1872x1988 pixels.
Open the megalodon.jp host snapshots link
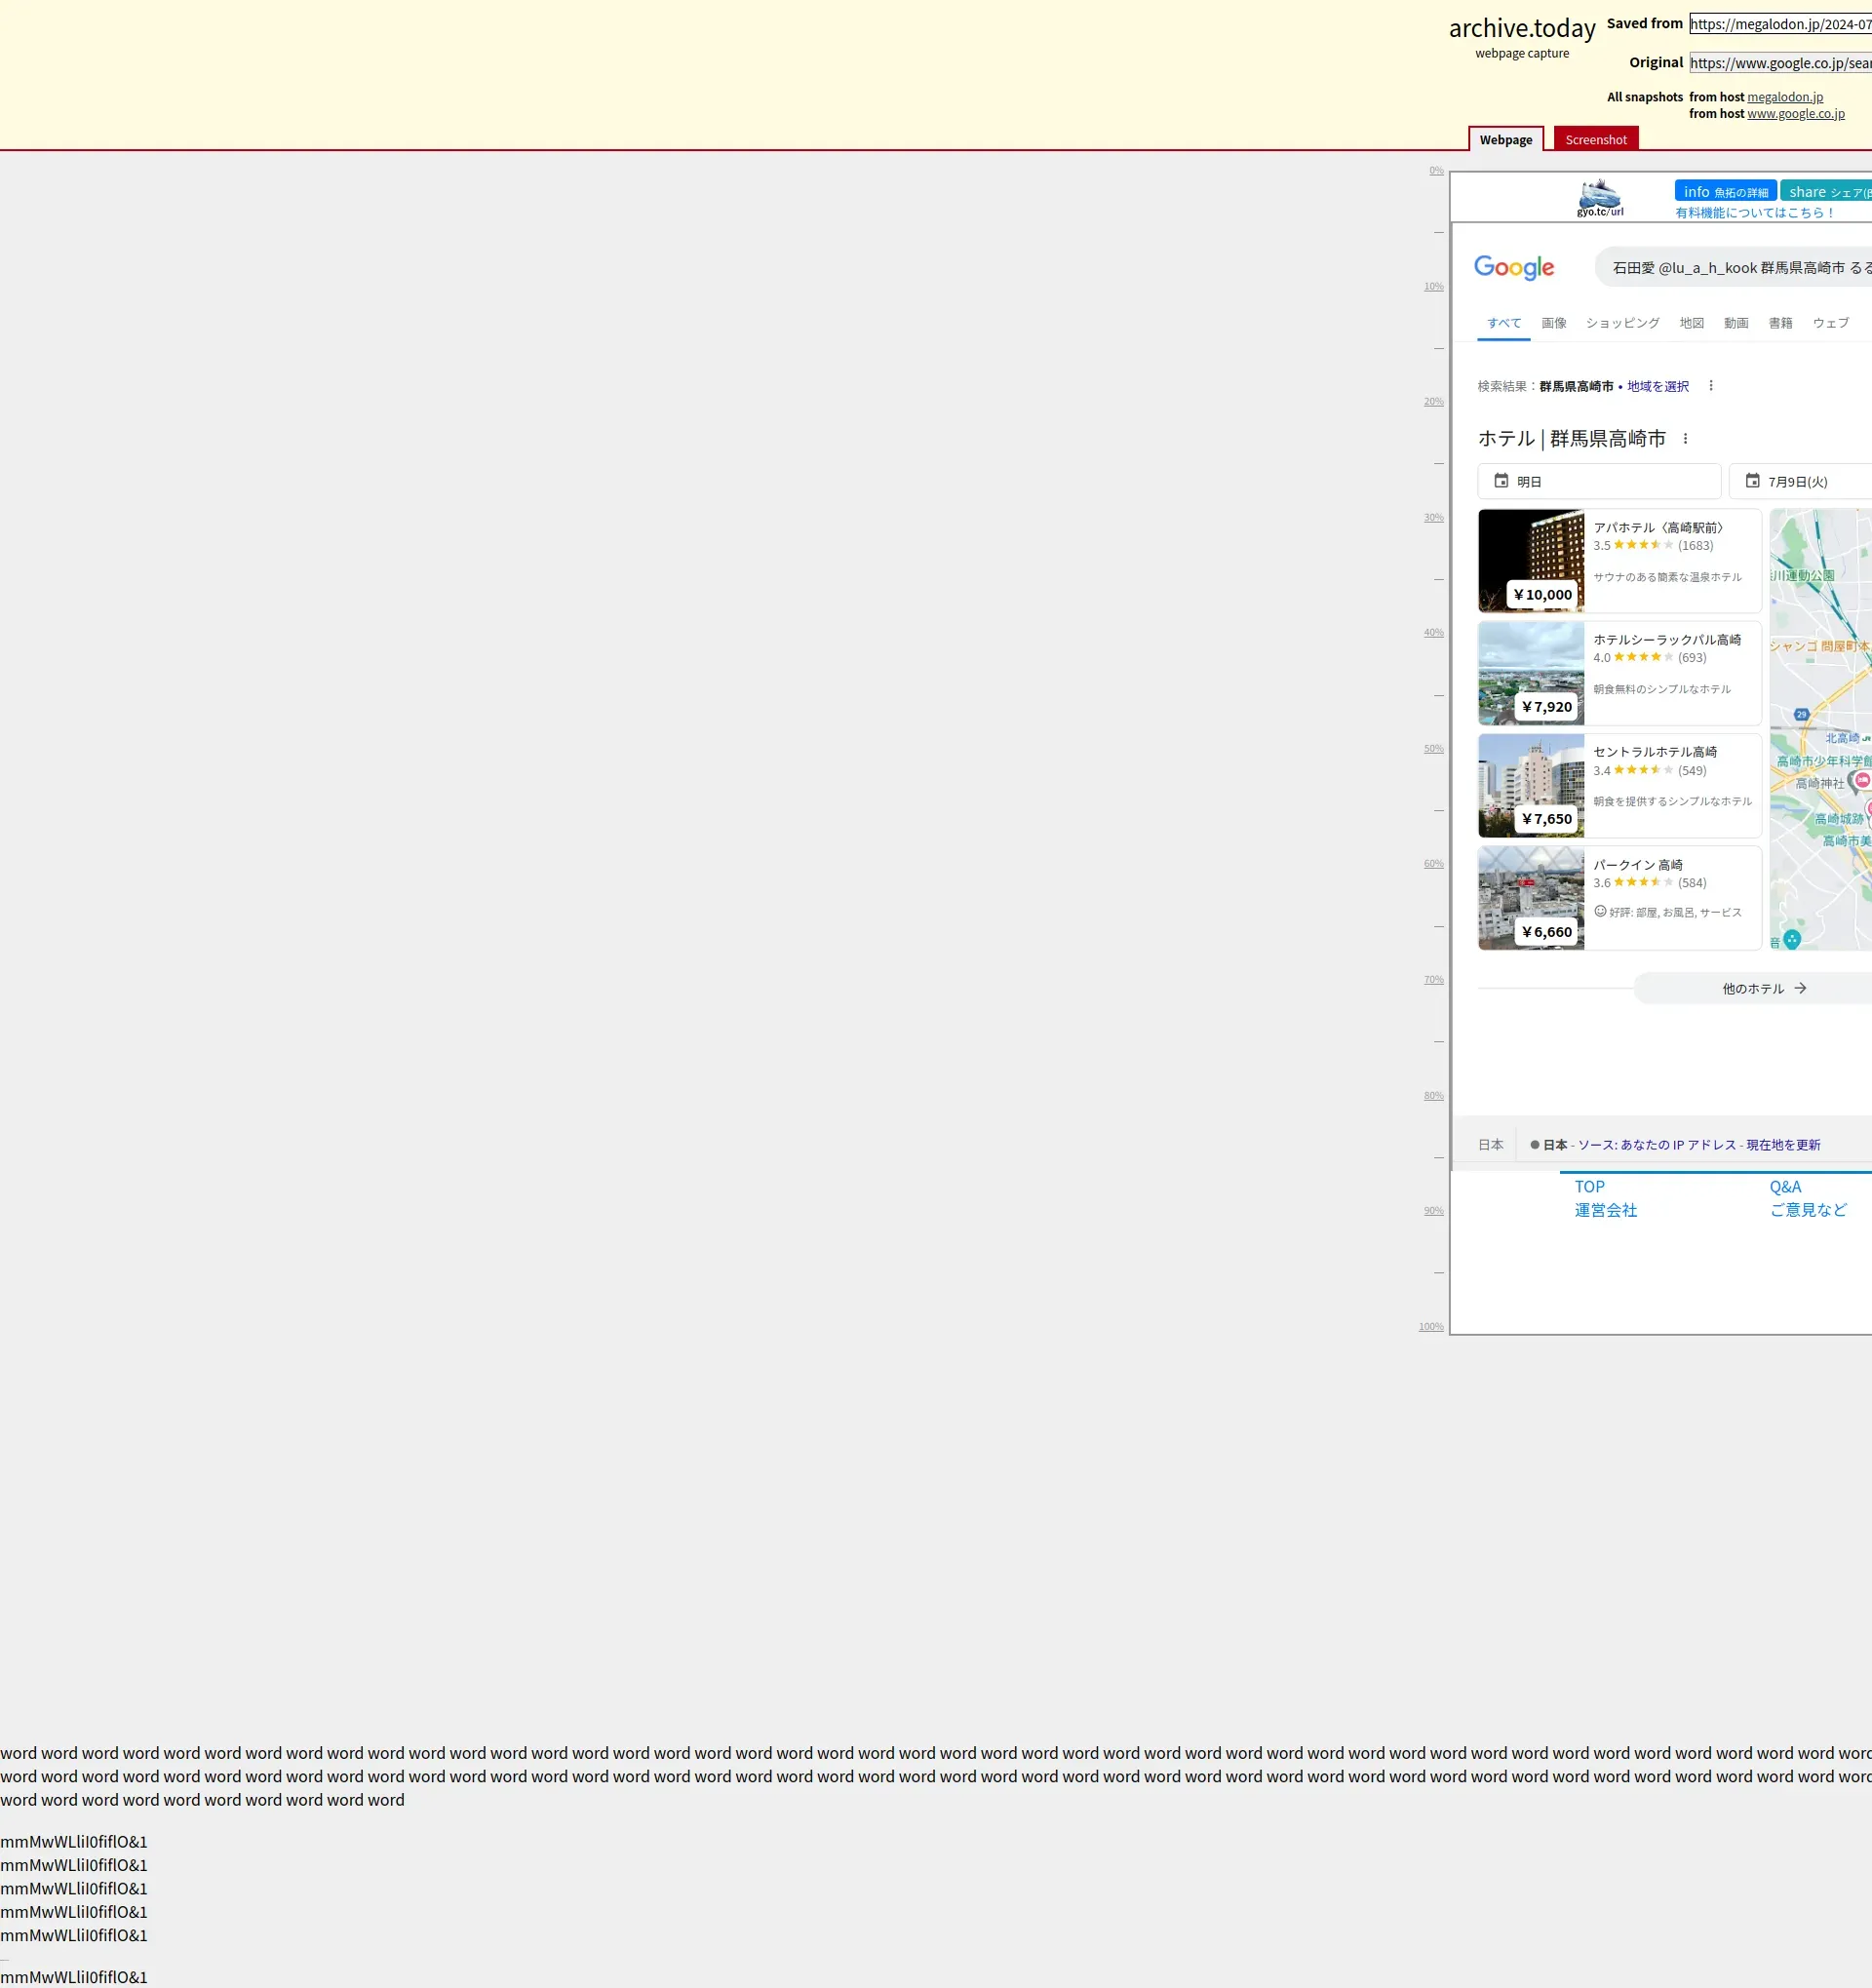[x=1784, y=97]
